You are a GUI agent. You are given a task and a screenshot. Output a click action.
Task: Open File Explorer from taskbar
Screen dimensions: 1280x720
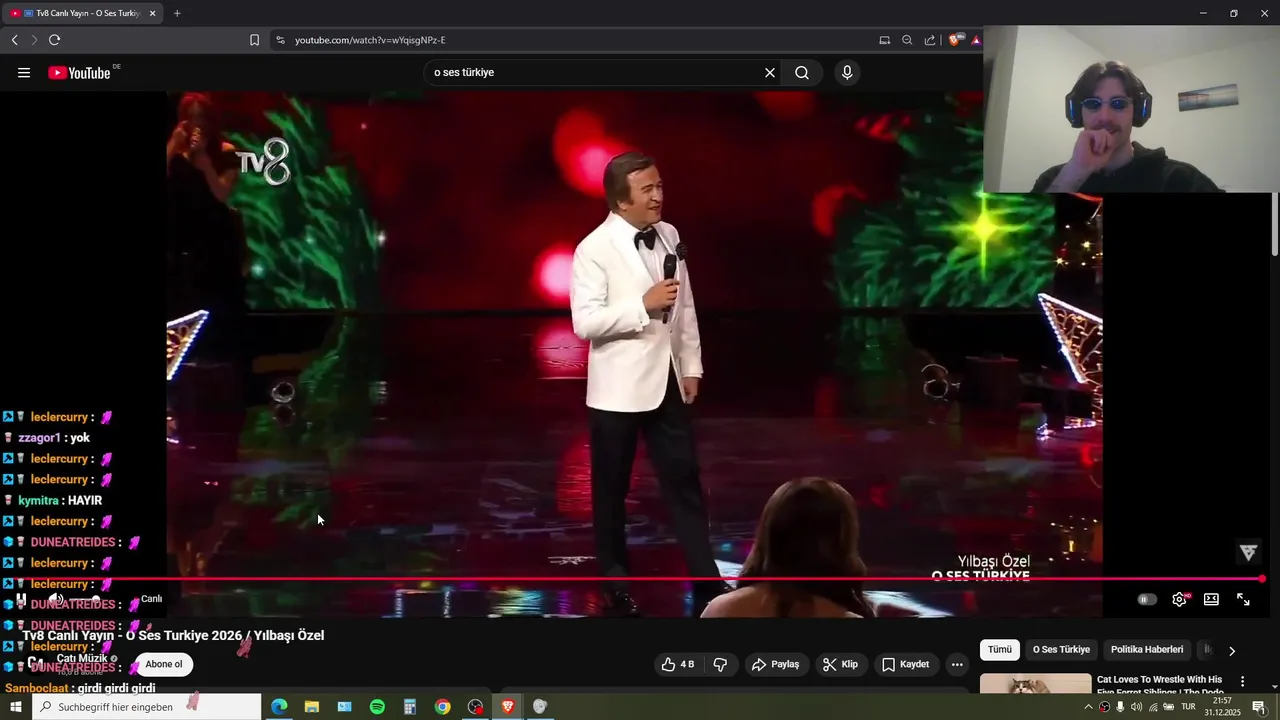(312, 707)
